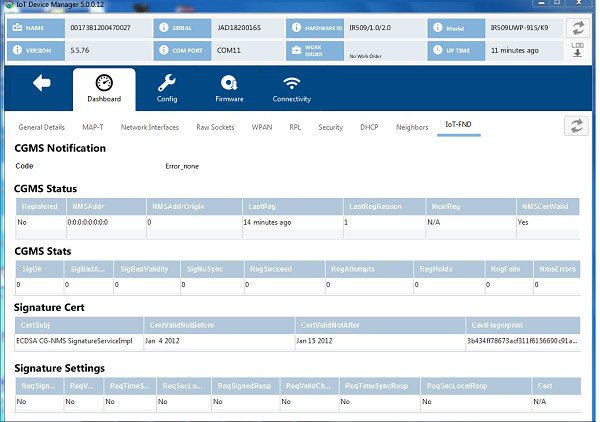
Task: Click the ReqSignedResp column header
Action: coord(245,386)
